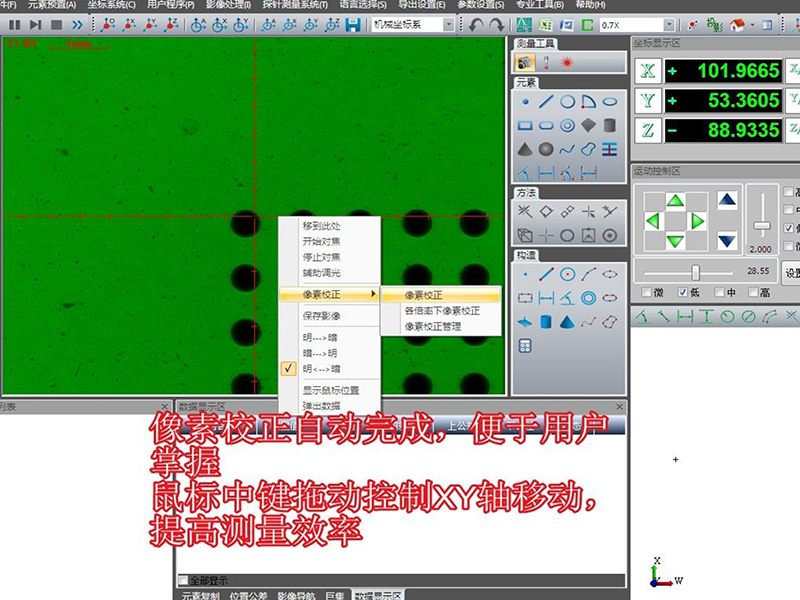
Task: Click the construct blue cylinder icon
Action: [546, 322]
